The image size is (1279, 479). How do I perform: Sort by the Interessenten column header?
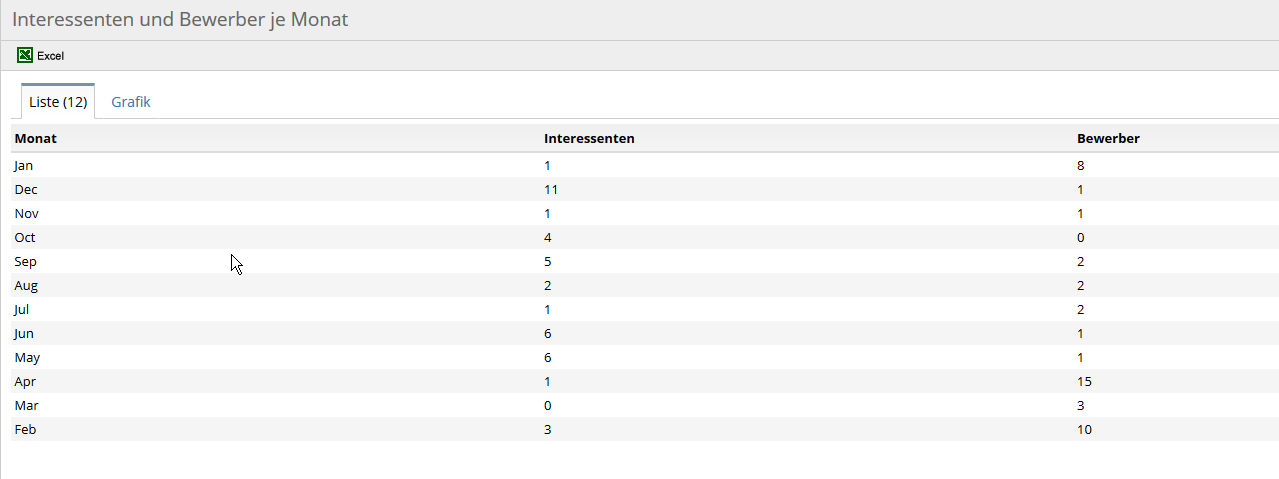pos(589,138)
